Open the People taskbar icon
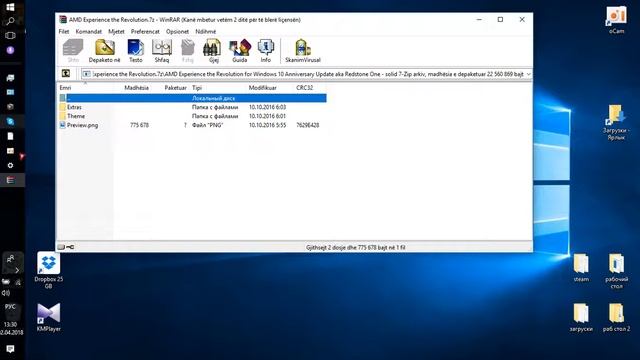The image size is (640, 360). [11, 258]
